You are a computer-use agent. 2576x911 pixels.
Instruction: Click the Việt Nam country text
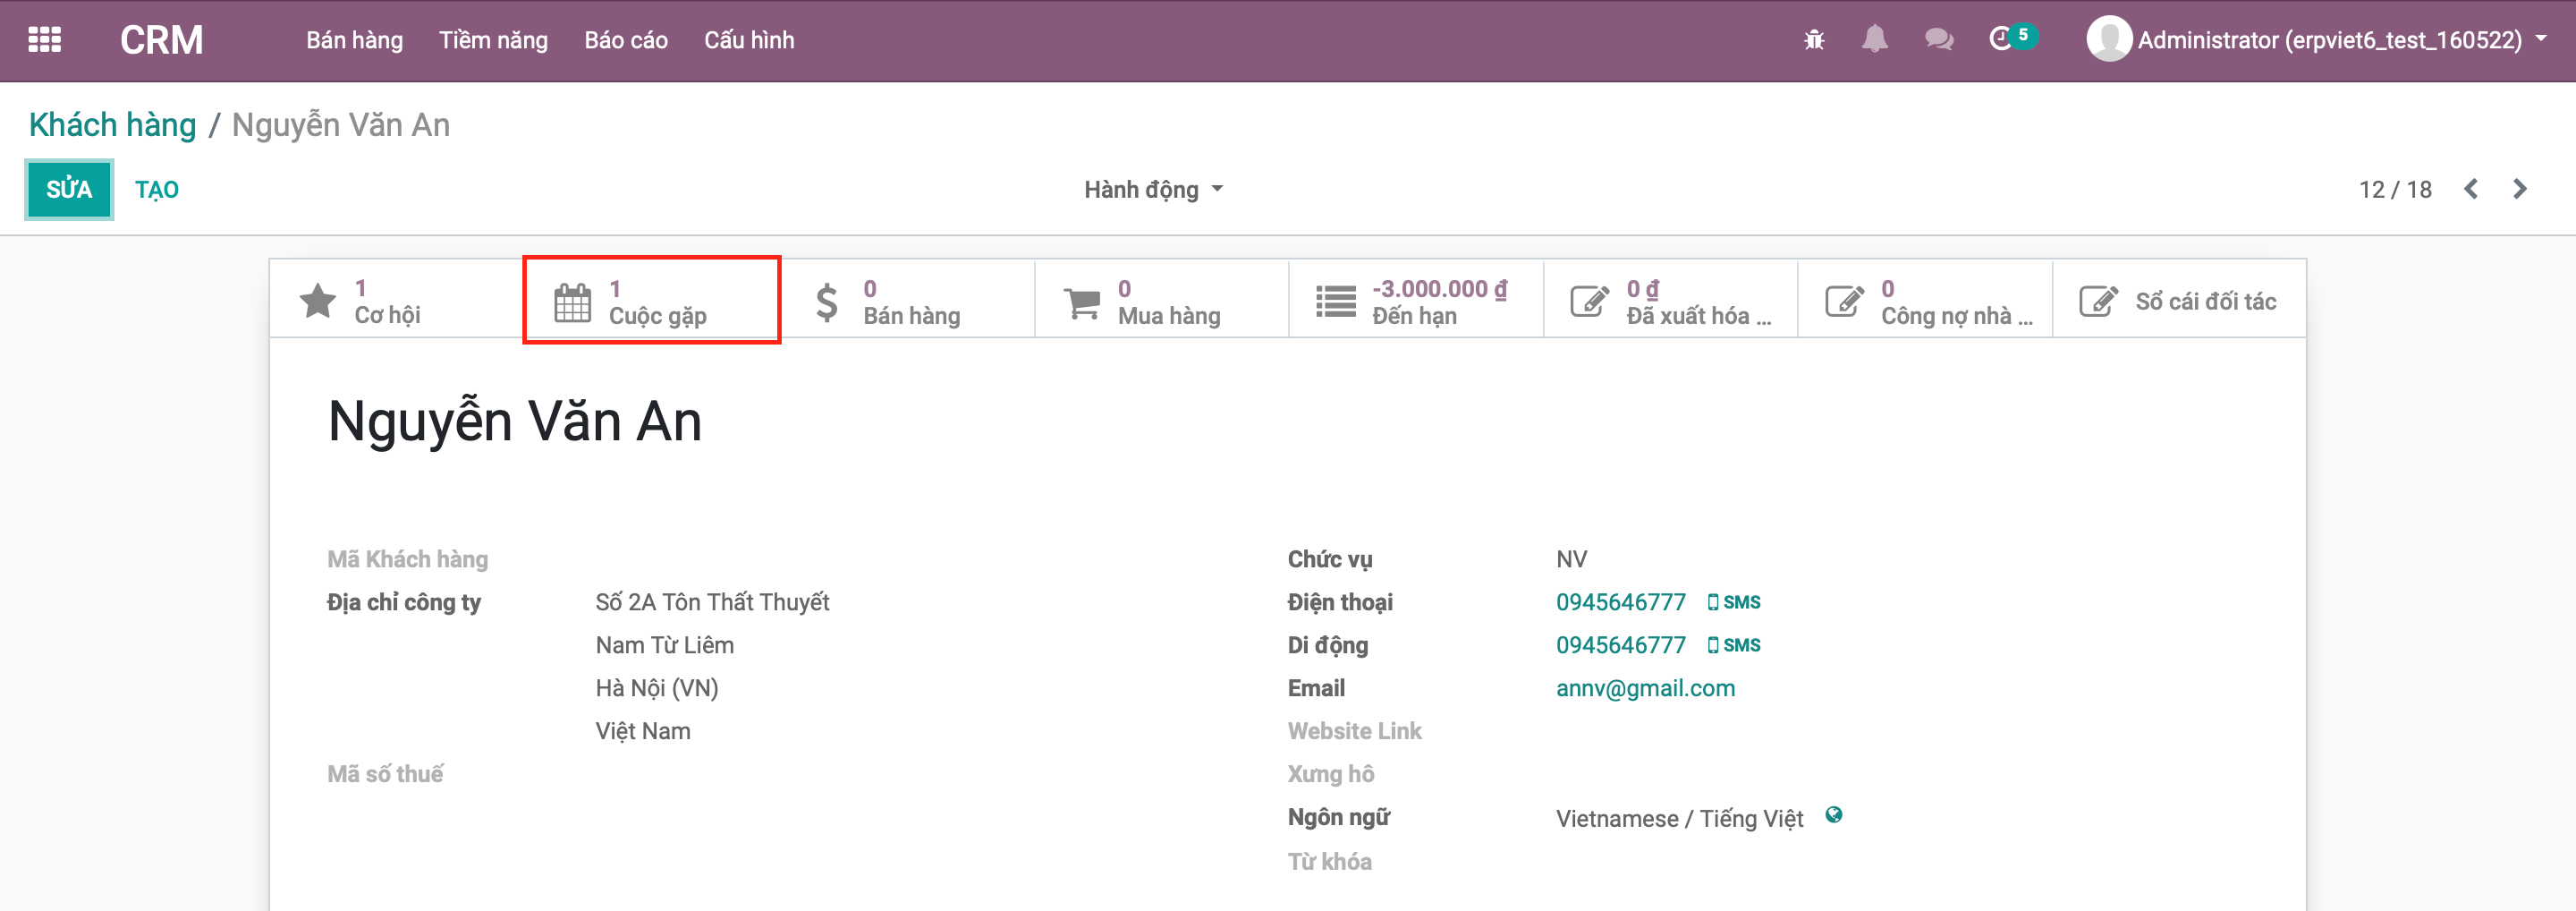click(x=643, y=731)
